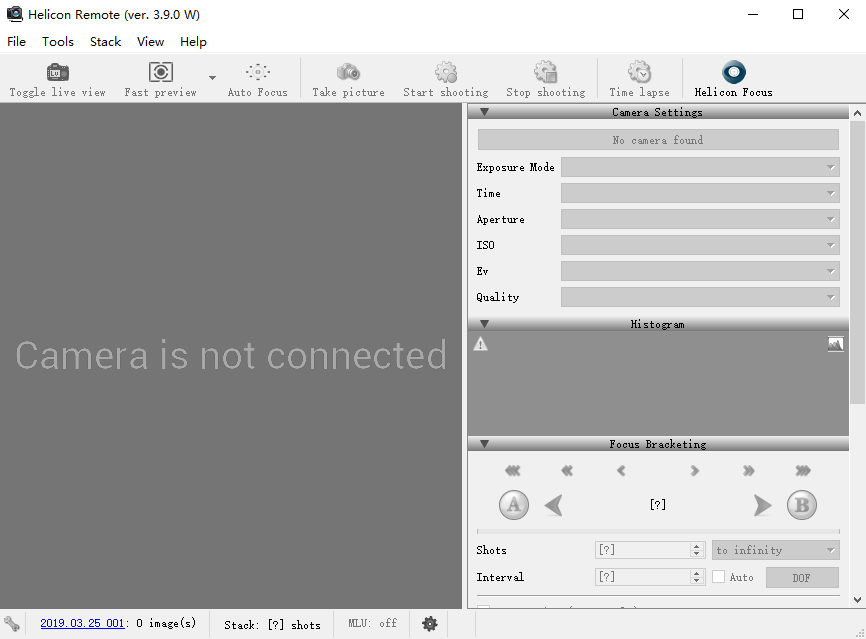Click the focus position slider bar

coord(658,531)
